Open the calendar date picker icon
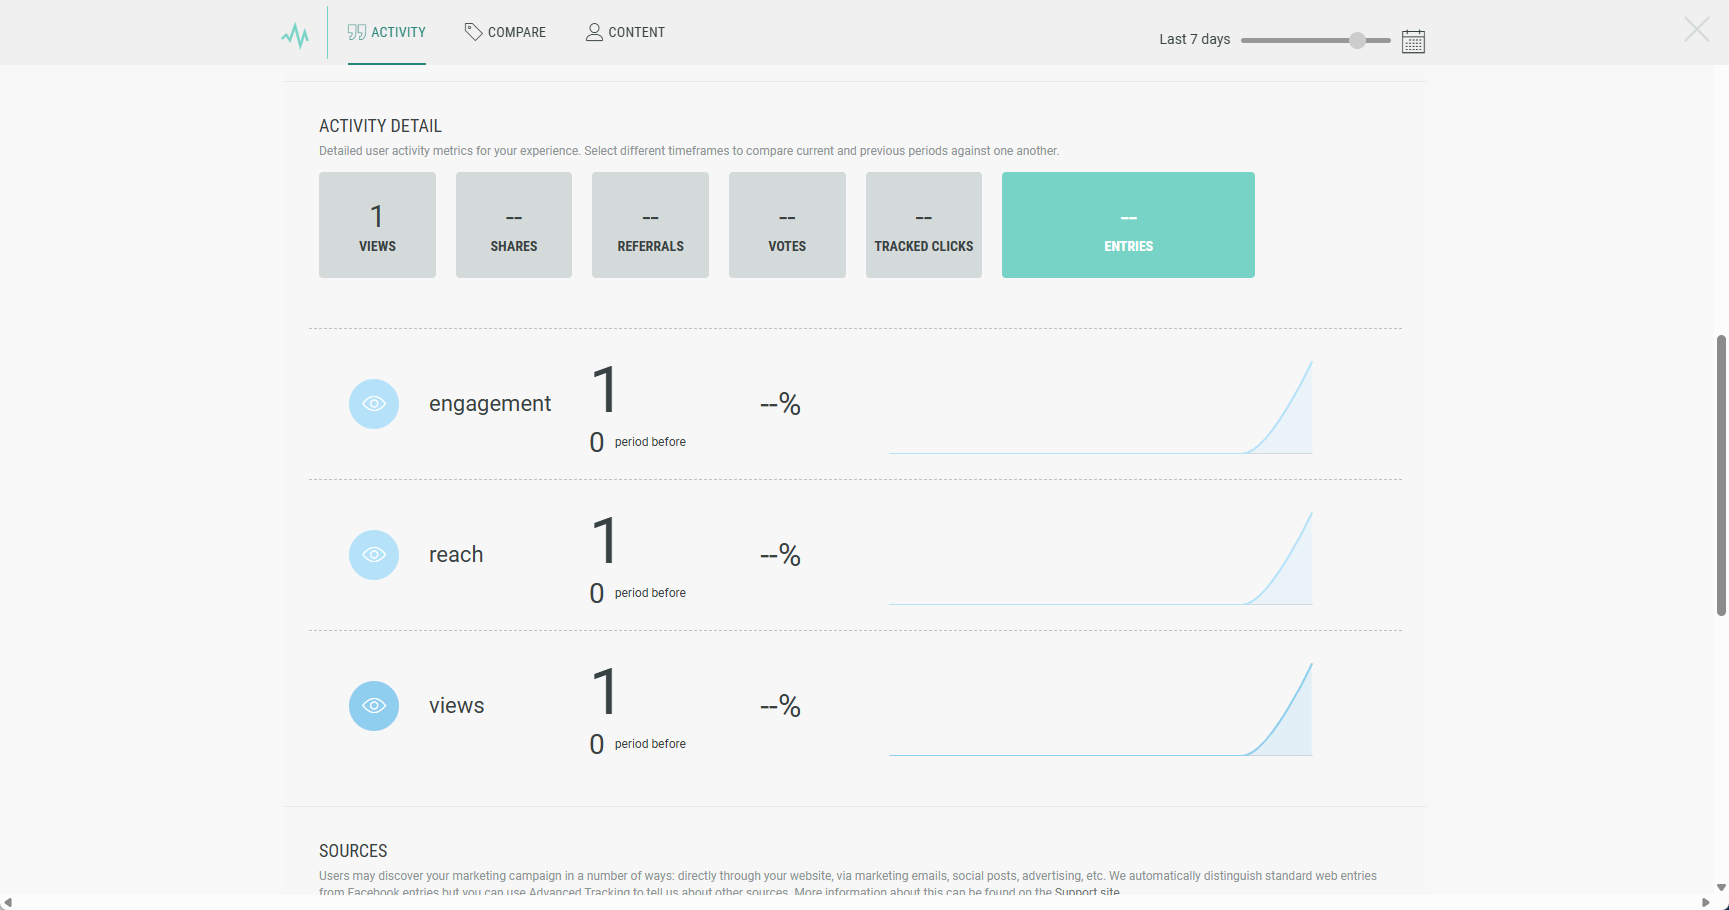This screenshot has width=1729, height=910. tap(1413, 41)
